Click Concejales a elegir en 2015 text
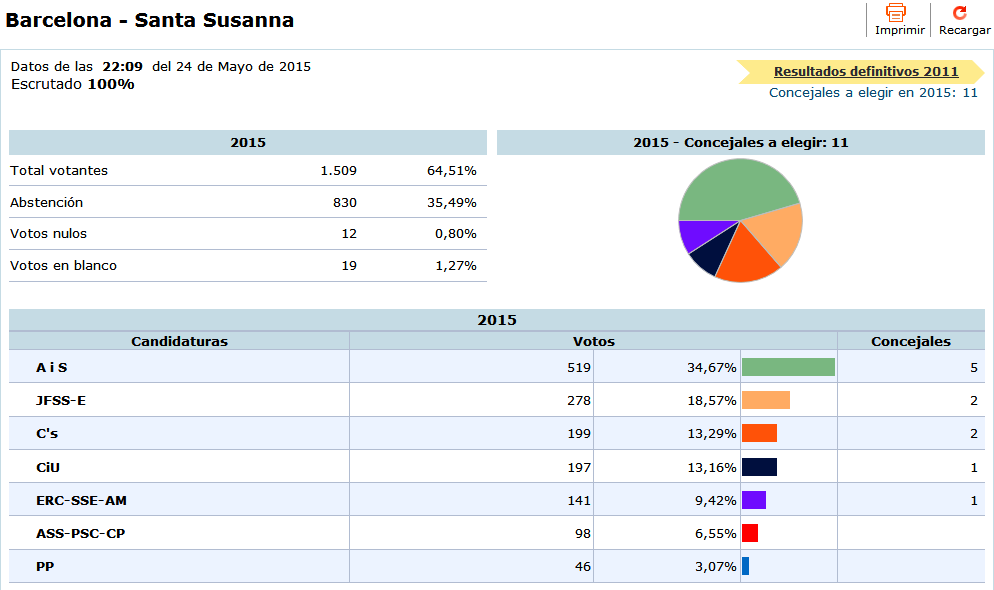Image resolution: width=994 pixels, height=590 pixels. pyautogui.click(x=873, y=92)
